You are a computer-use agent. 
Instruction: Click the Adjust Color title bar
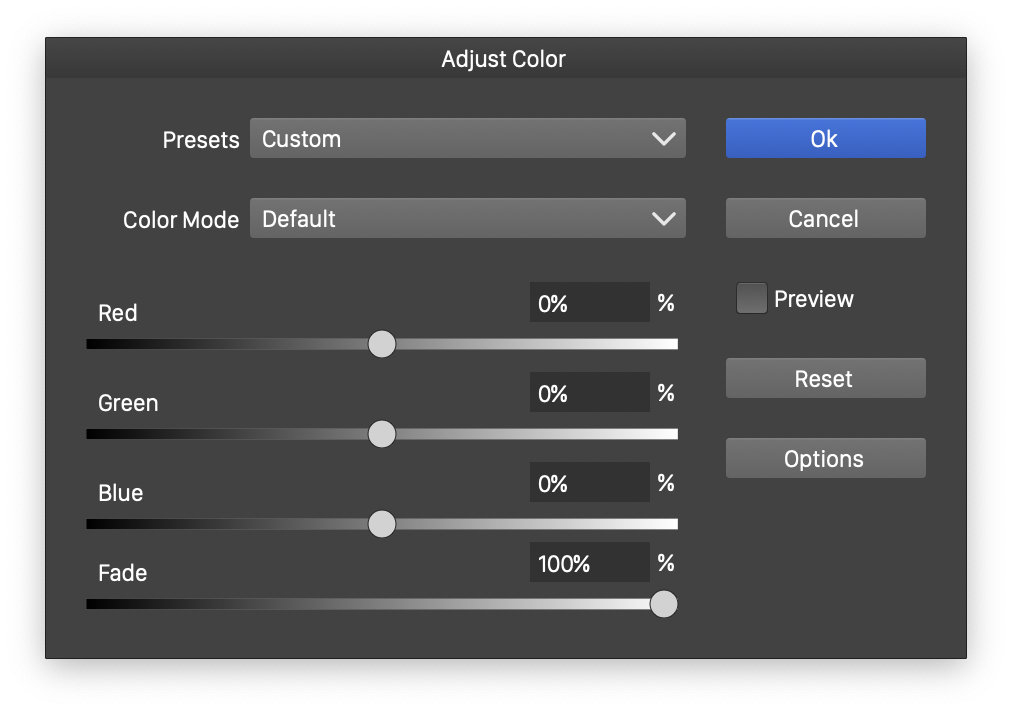coord(504,59)
